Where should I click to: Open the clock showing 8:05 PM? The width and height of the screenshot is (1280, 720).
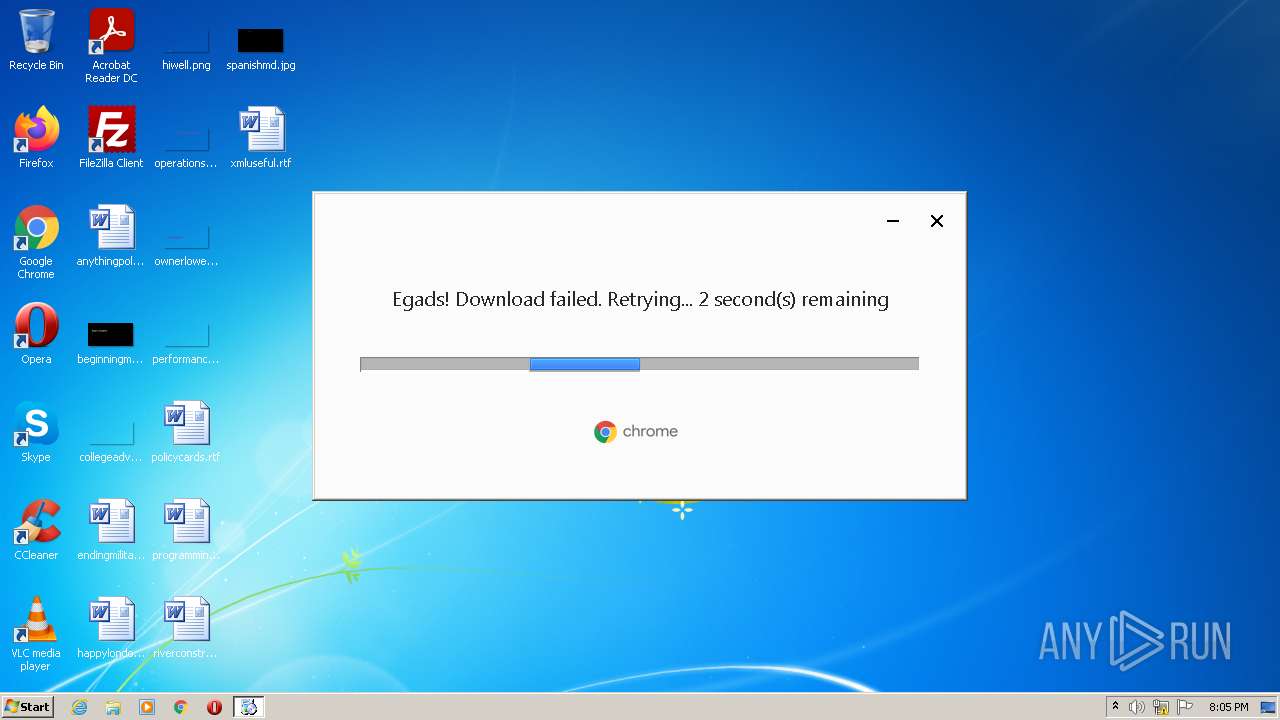pyautogui.click(x=1228, y=707)
